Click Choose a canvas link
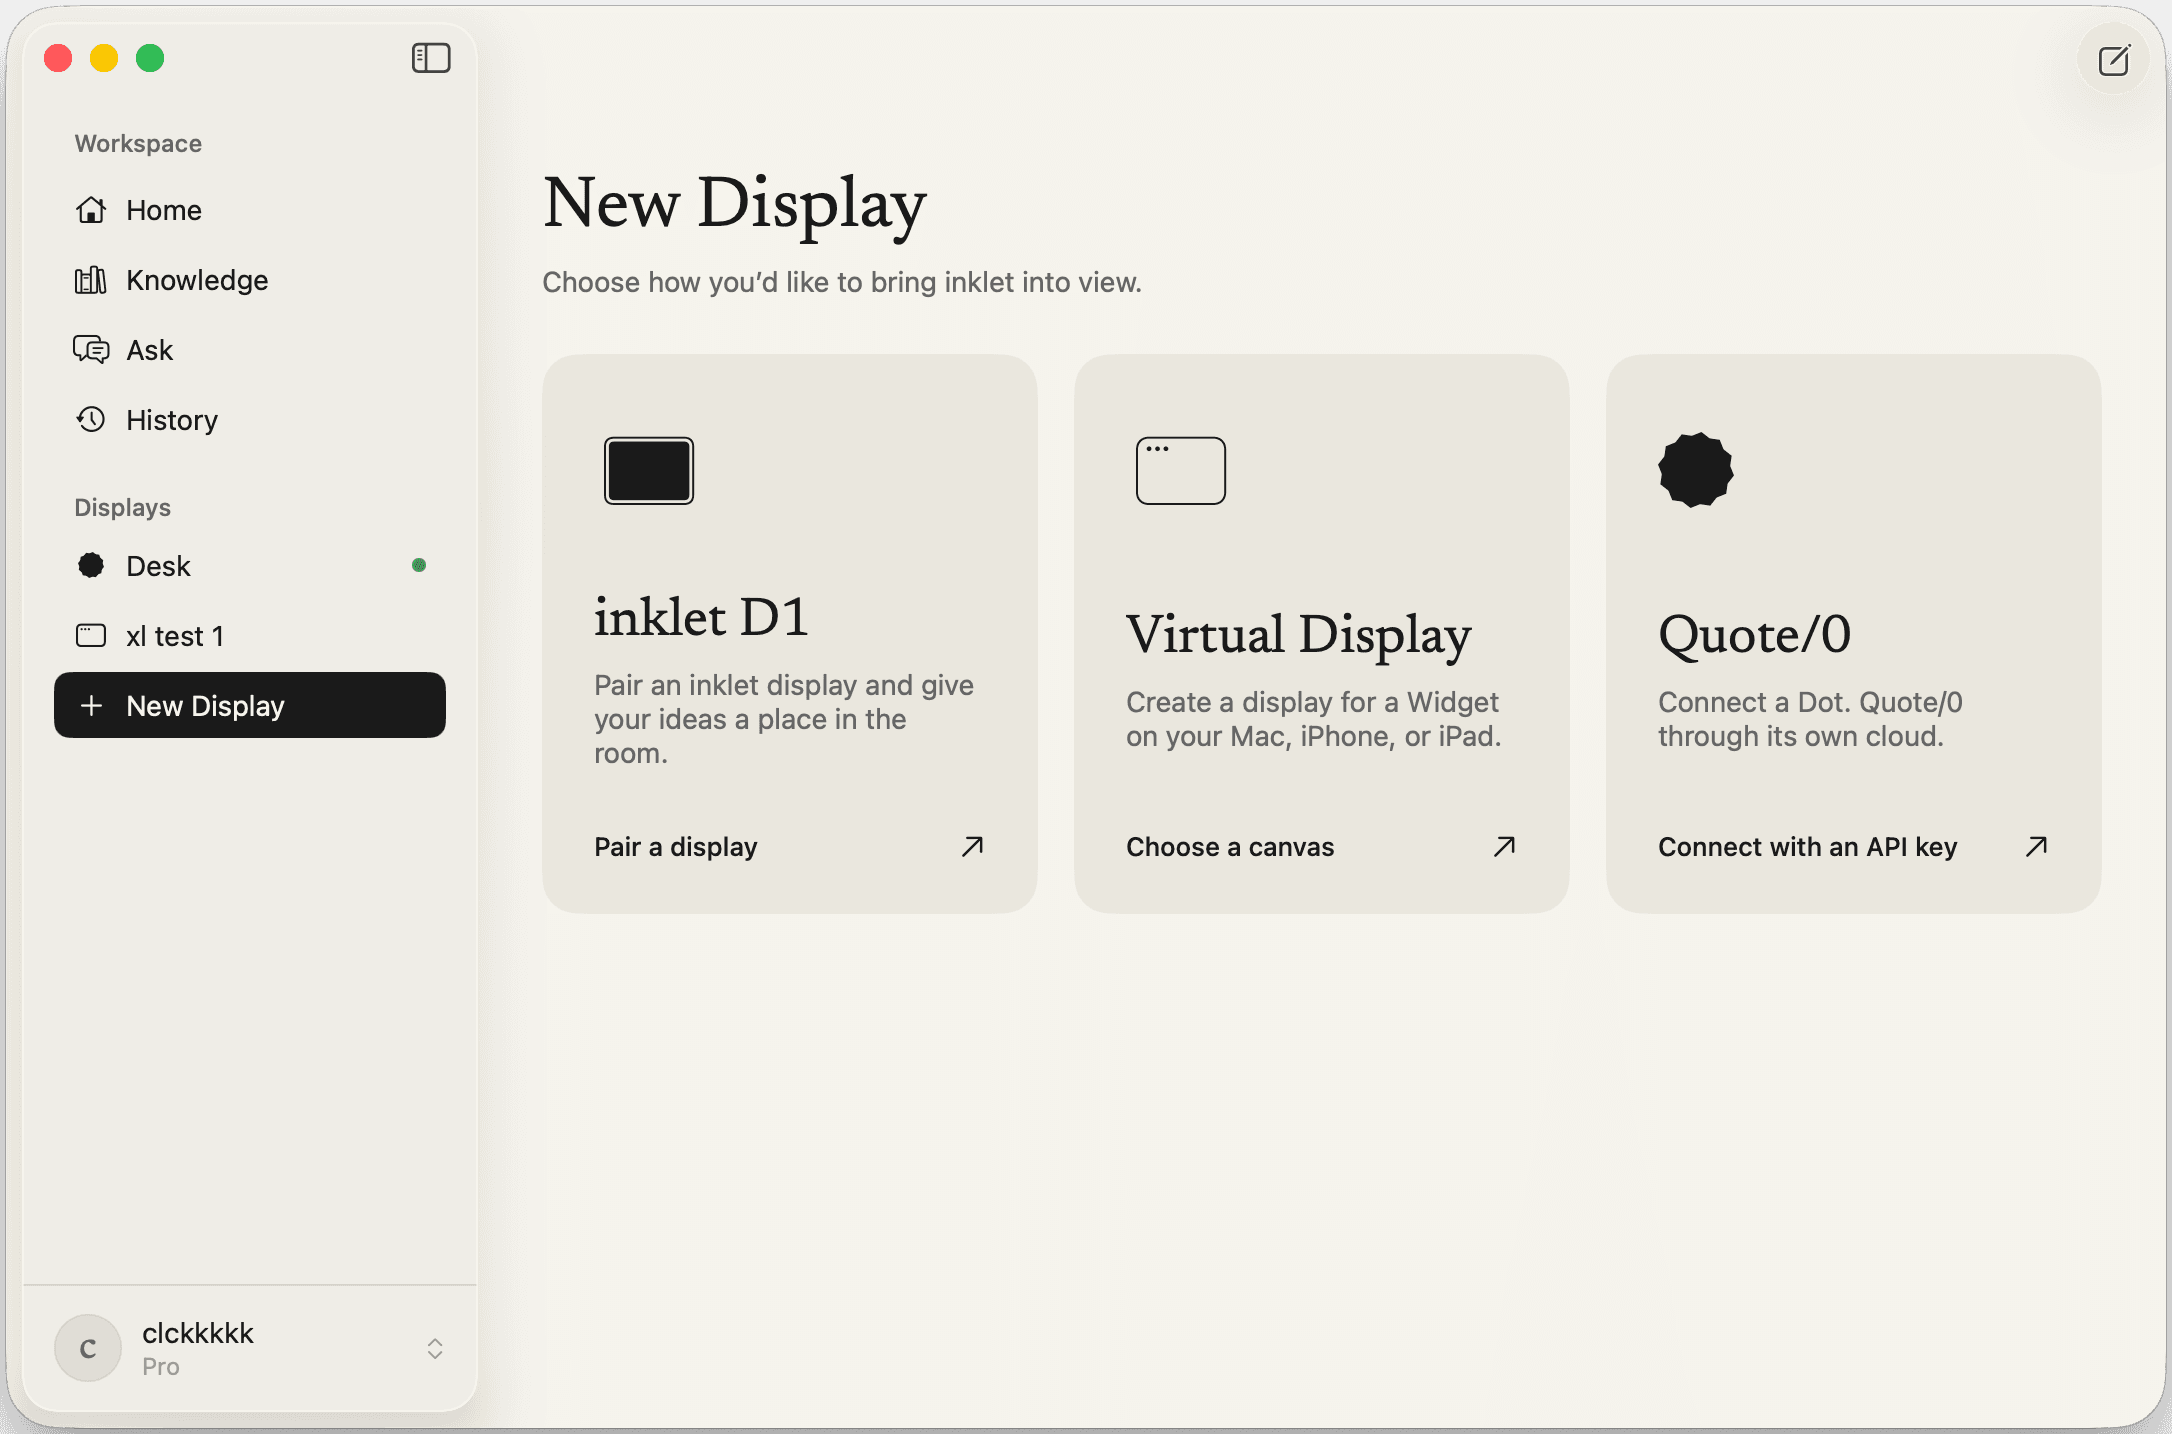Screen dimensions: 2172x1434 click(x=1230, y=847)
